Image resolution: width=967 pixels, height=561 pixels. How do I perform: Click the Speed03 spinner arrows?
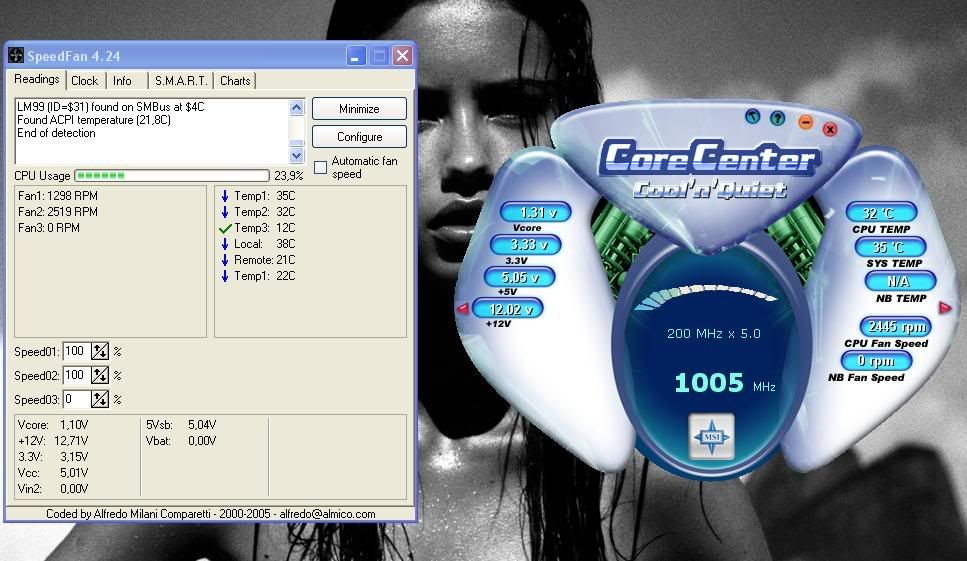99,399
